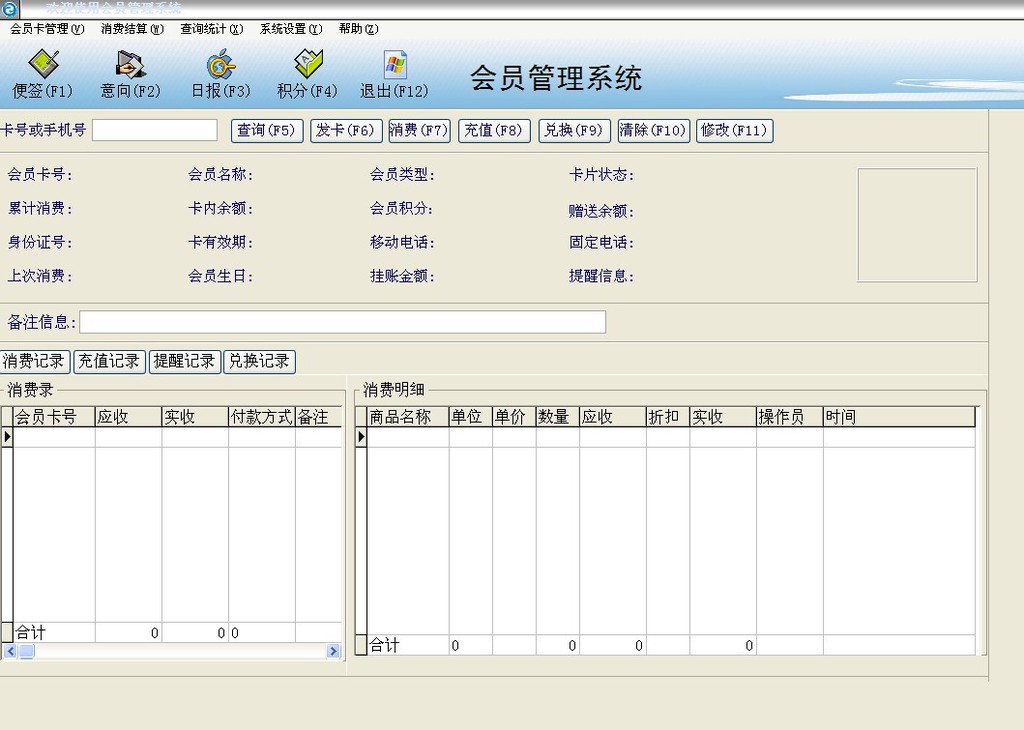Open the 系统设置 menu
The width and height of the screenshot is (1024, 730).
[290, 29]
